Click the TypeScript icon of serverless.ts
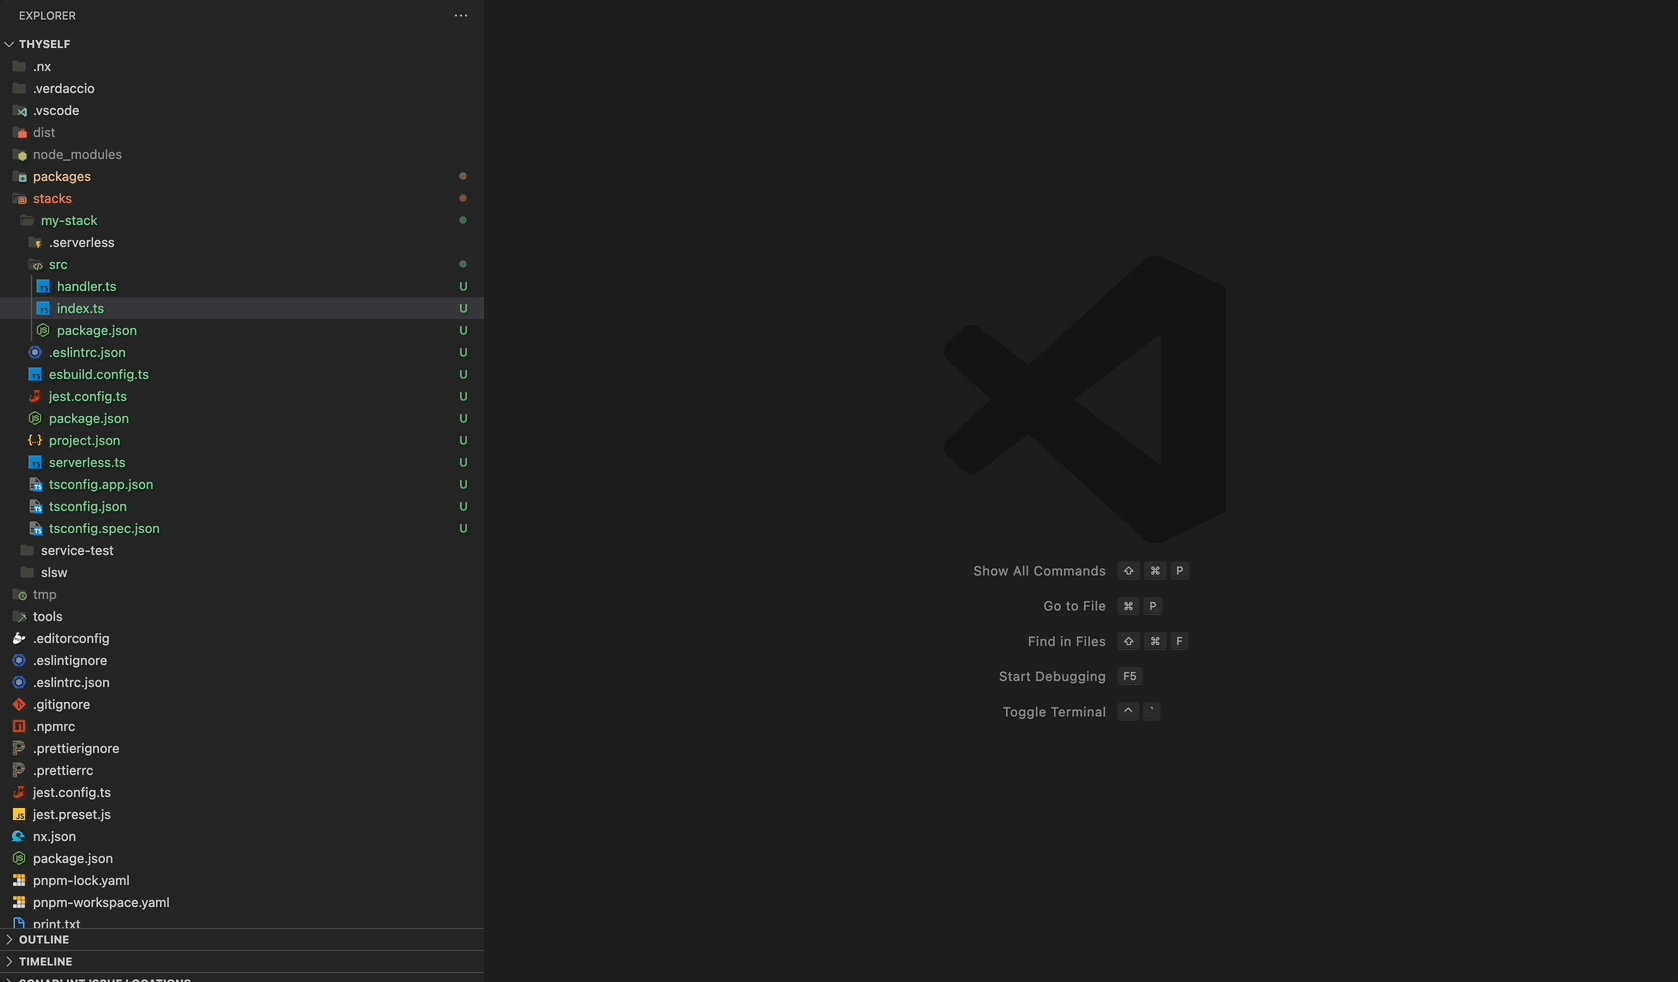The height and width of the screenshot is (982, 1678). pyautogui.click(x=35, y=463)
